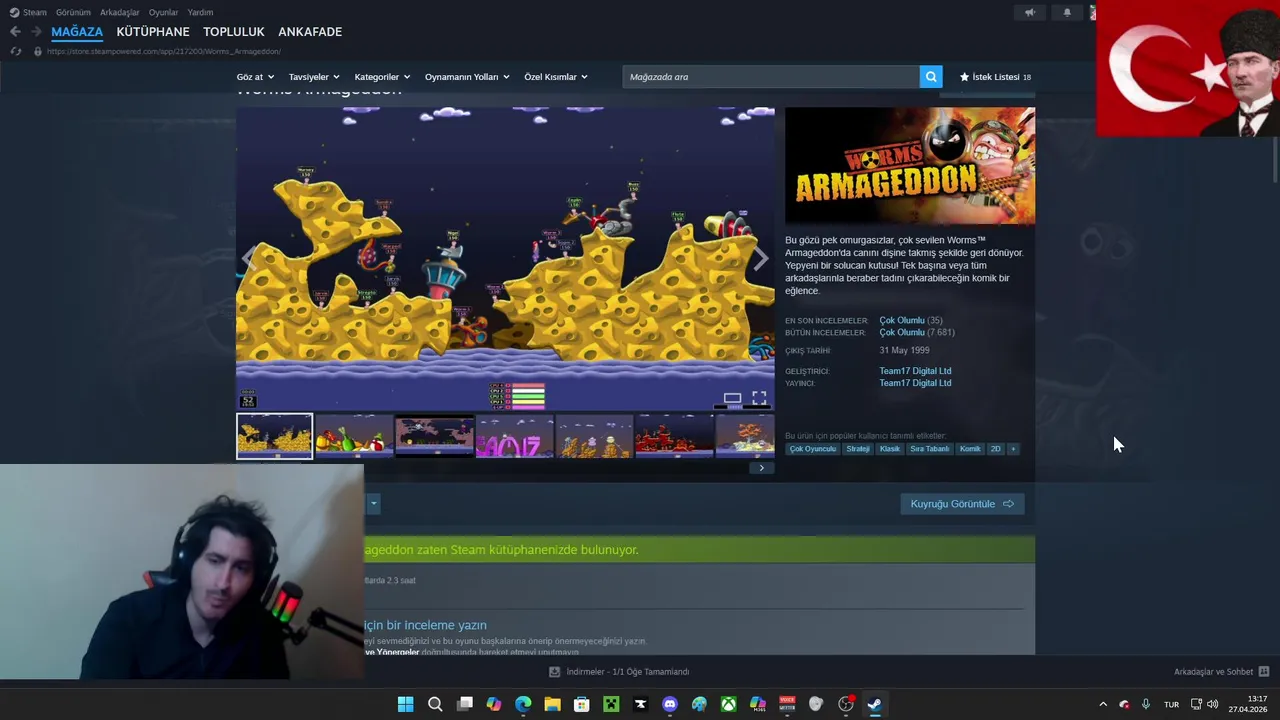Expand the Tavsiyeler dropdown
The width and height of the screenshot is (1280, 720).
click(x=314, y=77)
